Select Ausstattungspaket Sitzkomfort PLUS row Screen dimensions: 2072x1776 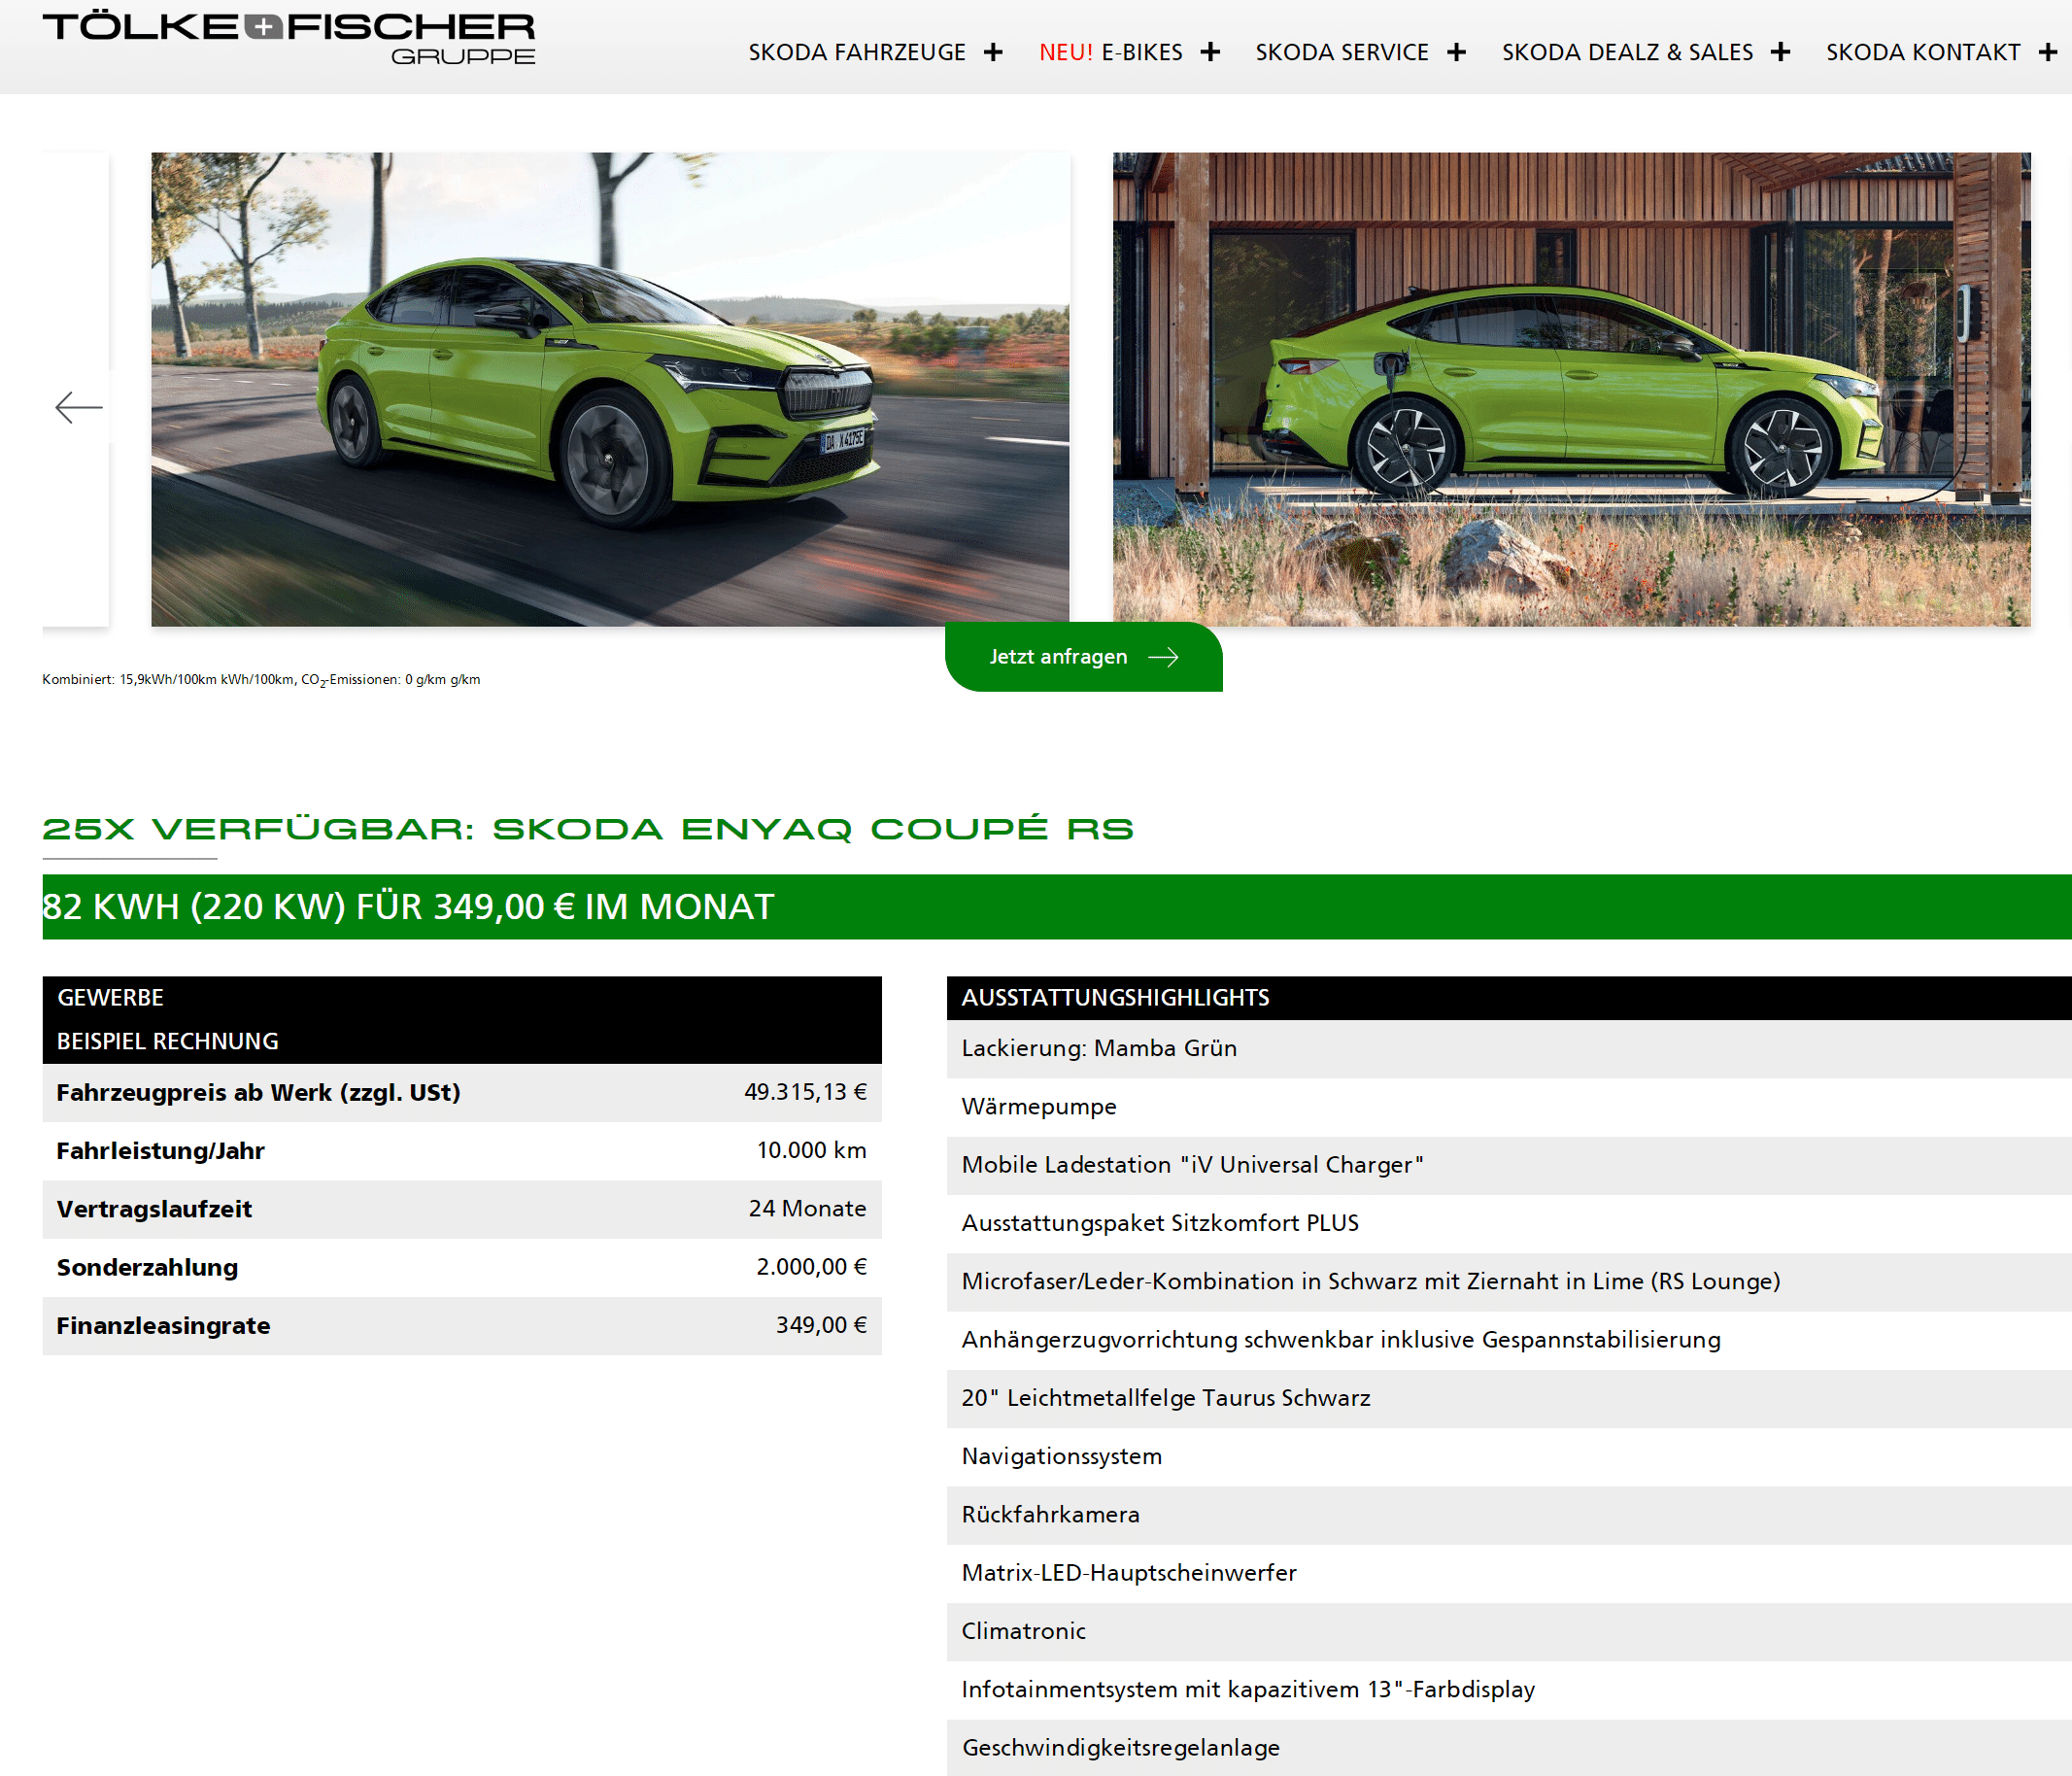pyautogui.click(x=1509, y=1224)
